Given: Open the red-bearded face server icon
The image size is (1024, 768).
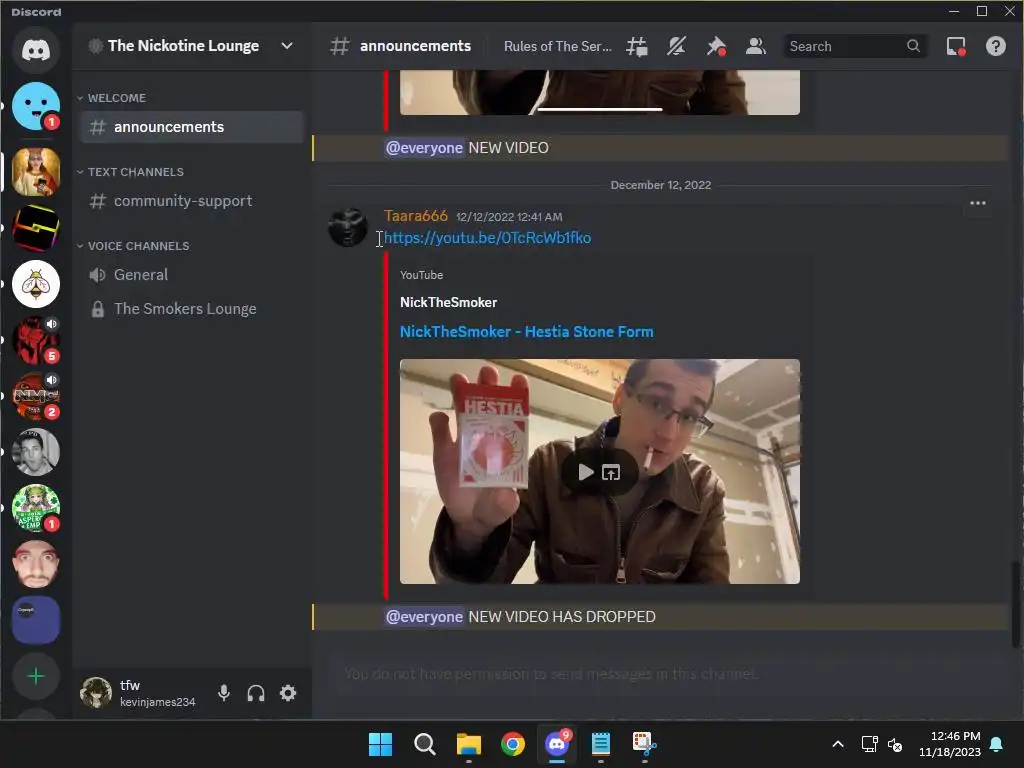Looking at the screenshot, I should coord(36,564).
